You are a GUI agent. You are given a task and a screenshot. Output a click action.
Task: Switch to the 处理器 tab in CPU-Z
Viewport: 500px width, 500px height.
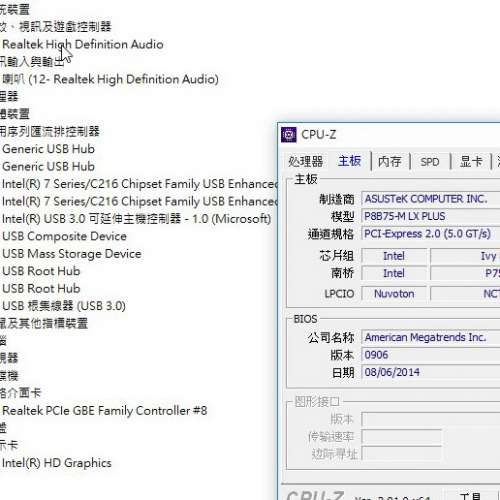click(x=305, y=162)
